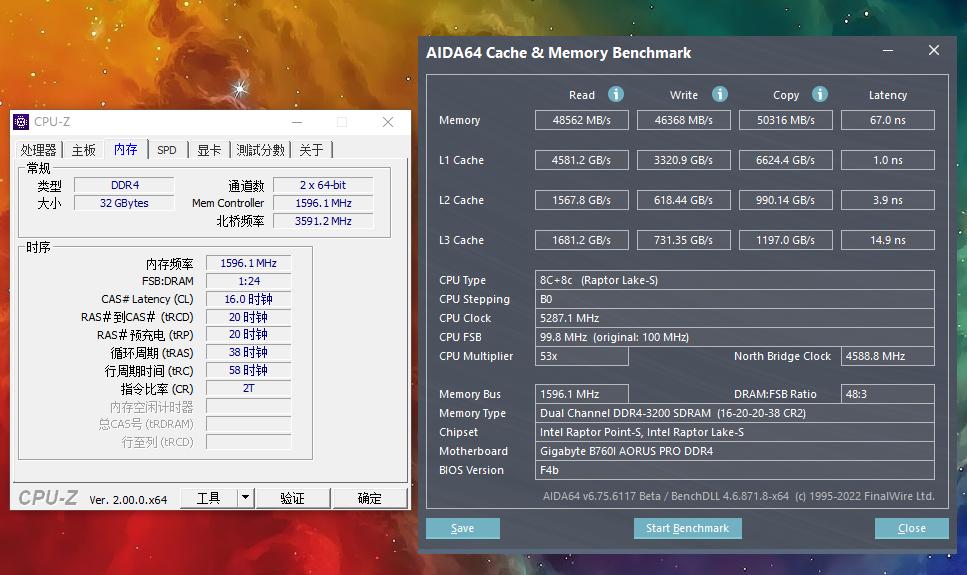967x575 pixels.
Task: Open the SPD tab in CPU-Z
Action: pyautogui.click(x=167, y=150)
